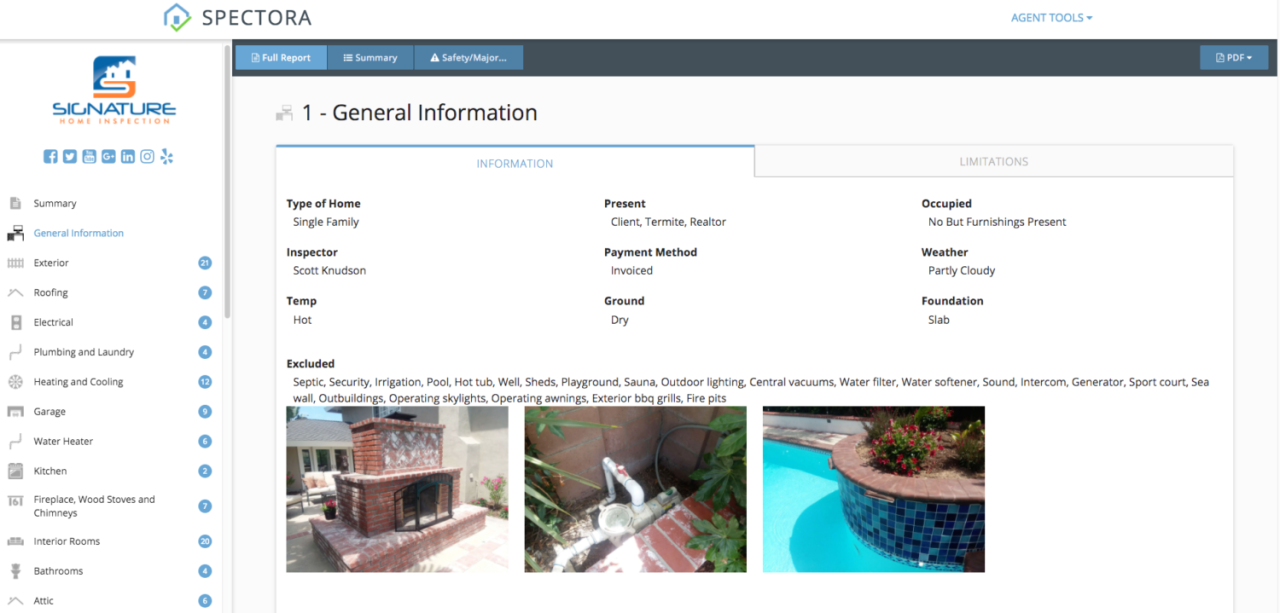Image resolution: width=1280 pixels, height=613 pixels.
Task: Open the PDF dropdown button
Action: [1233, 58]
